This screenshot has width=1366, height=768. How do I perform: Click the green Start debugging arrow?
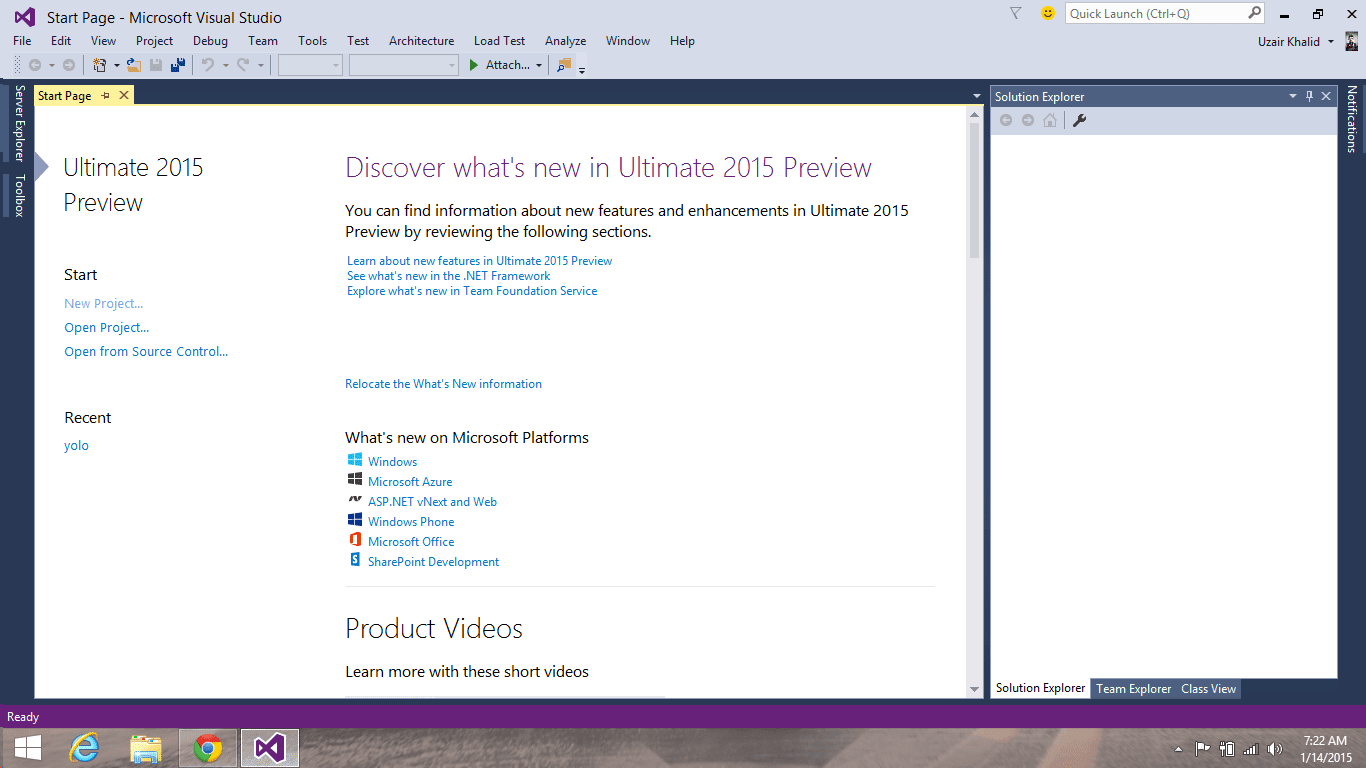(x=474, y=65)
